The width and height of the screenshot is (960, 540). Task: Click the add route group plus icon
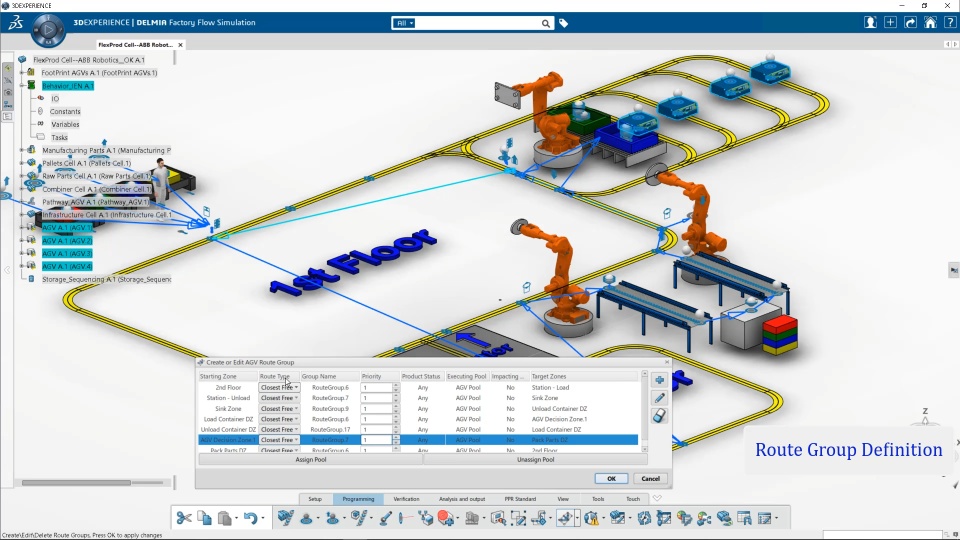coord(659,380)
